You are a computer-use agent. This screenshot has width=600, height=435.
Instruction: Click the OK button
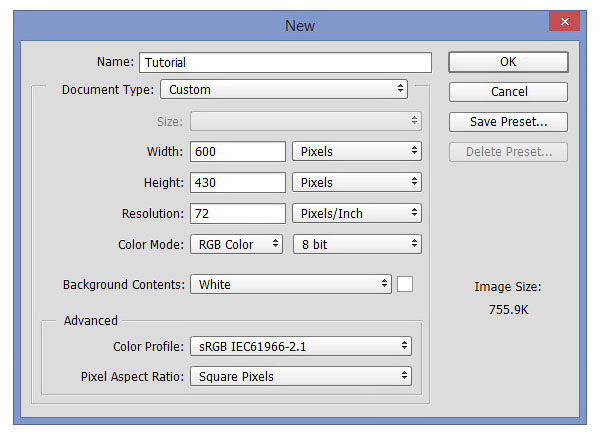click(x=508, y=62)
